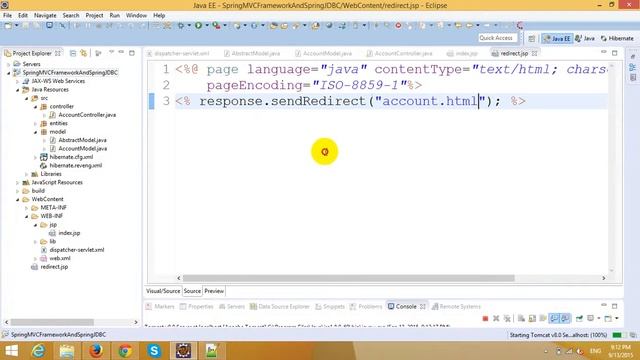640x360 pixels.
Task: Click Remove All Terminated Launches icon
Action: coord(507,318)
